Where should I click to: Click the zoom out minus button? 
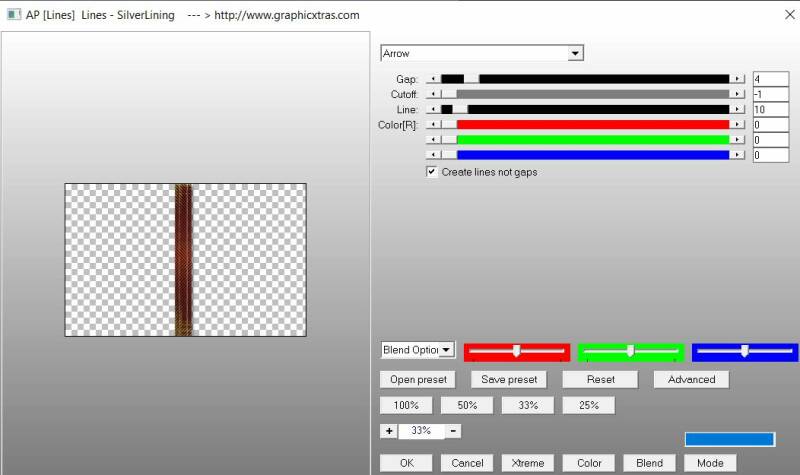tap(453, 431)
